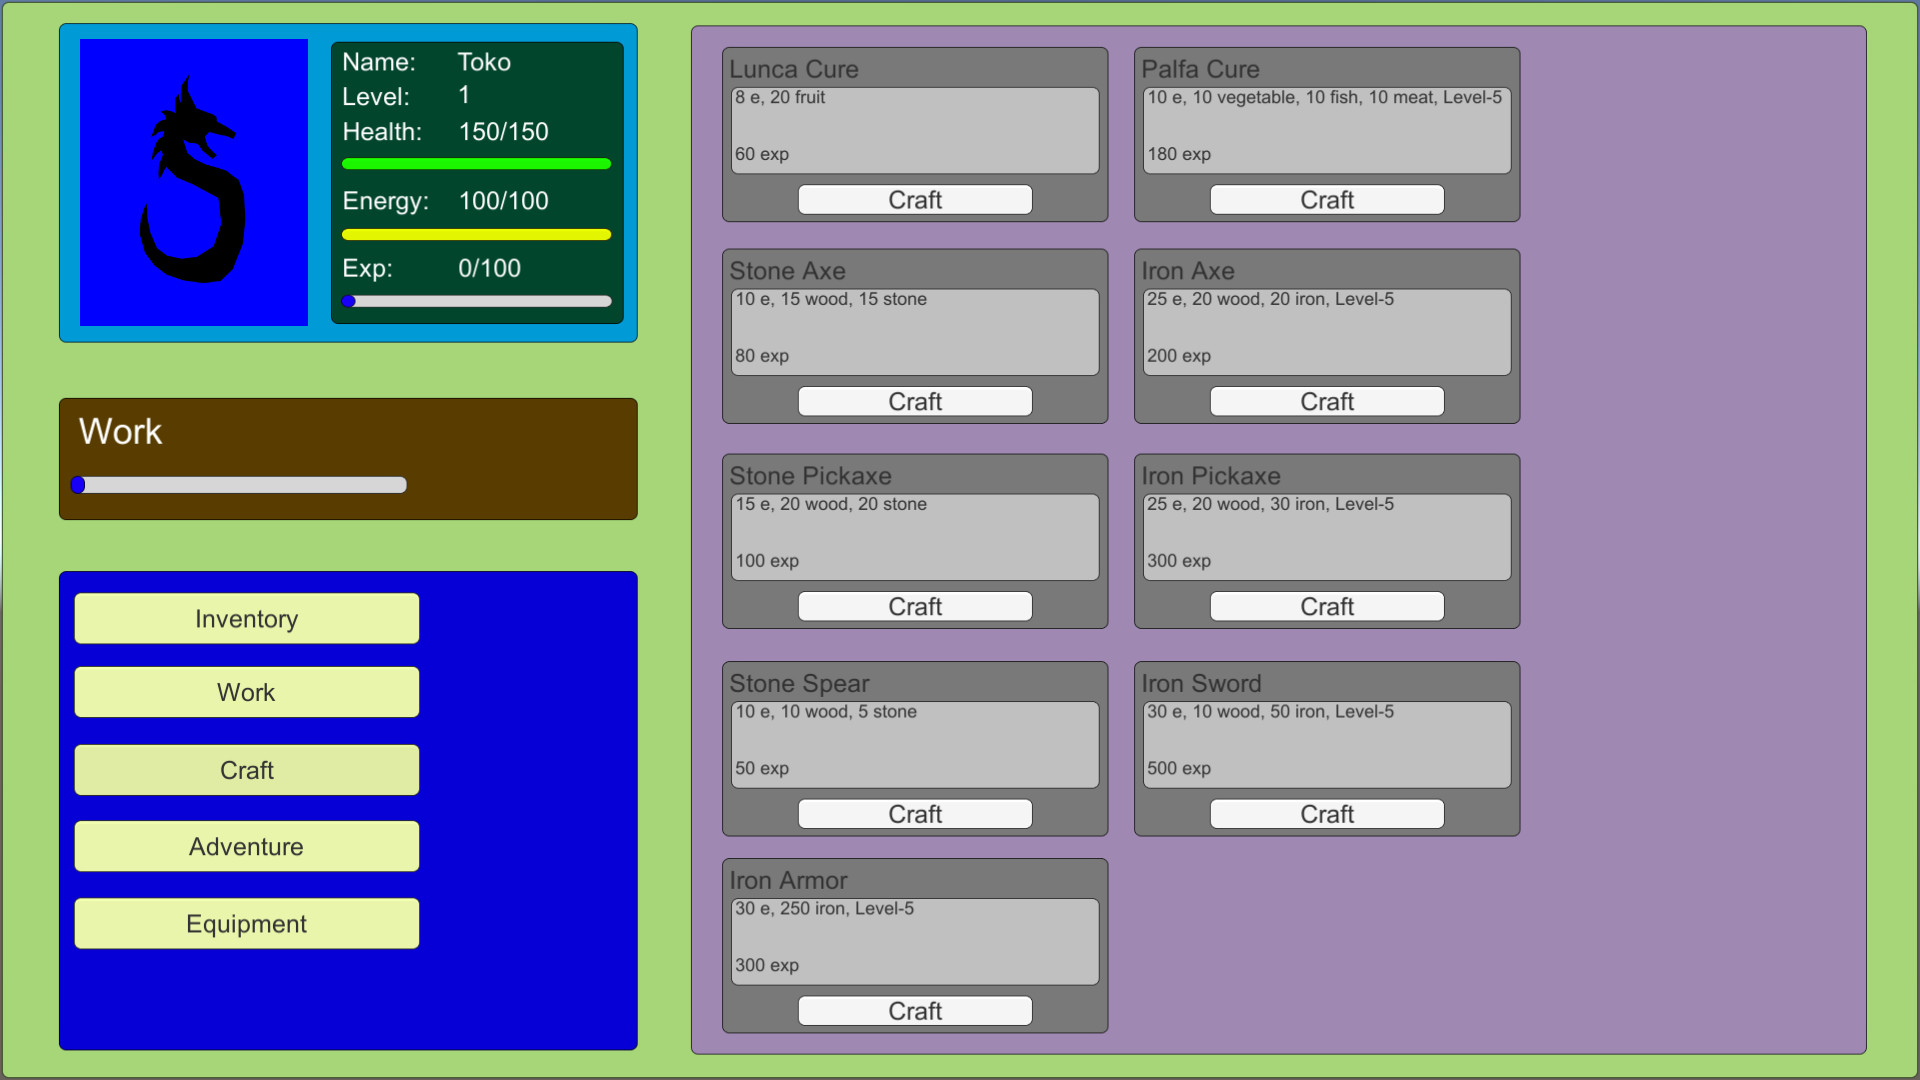Craft the Palfa Cure

click(1326, 200)
